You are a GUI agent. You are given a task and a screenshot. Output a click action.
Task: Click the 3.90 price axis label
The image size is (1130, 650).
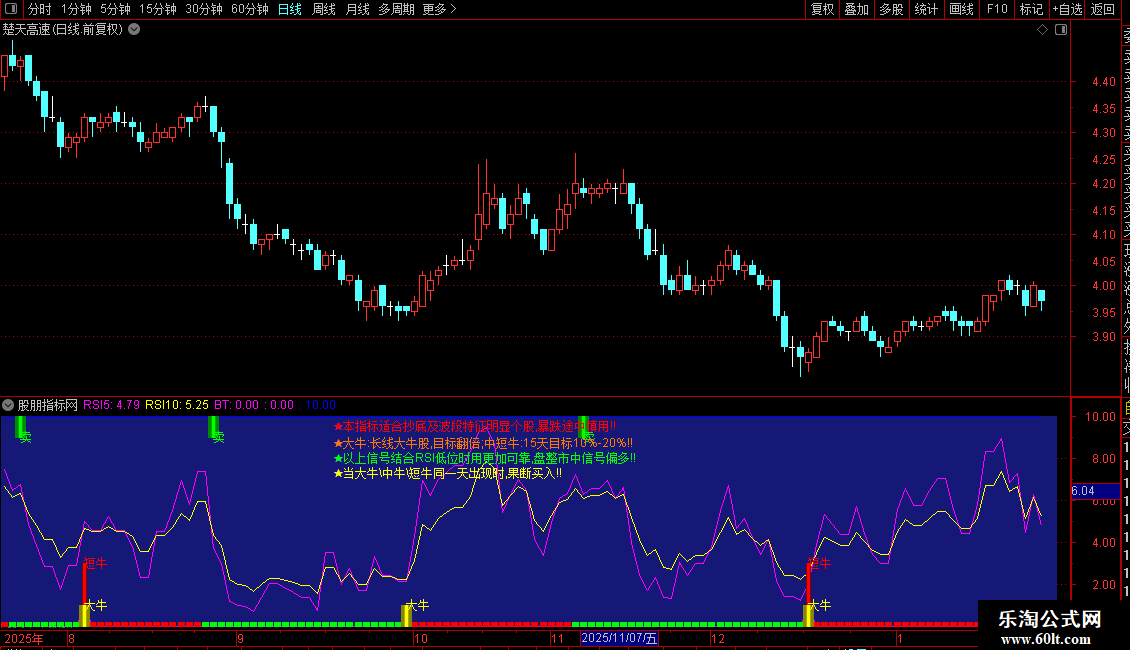click(1104, 337)
